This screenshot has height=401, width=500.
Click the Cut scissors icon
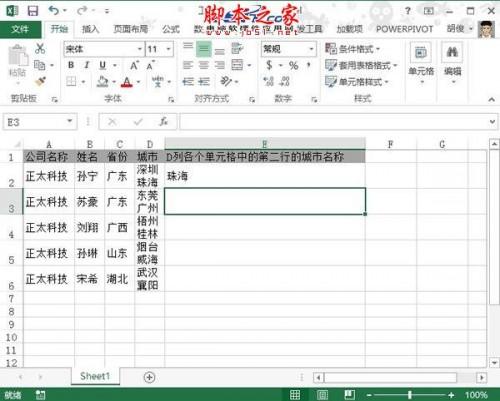pyautogui.click(x=40, y=49)
